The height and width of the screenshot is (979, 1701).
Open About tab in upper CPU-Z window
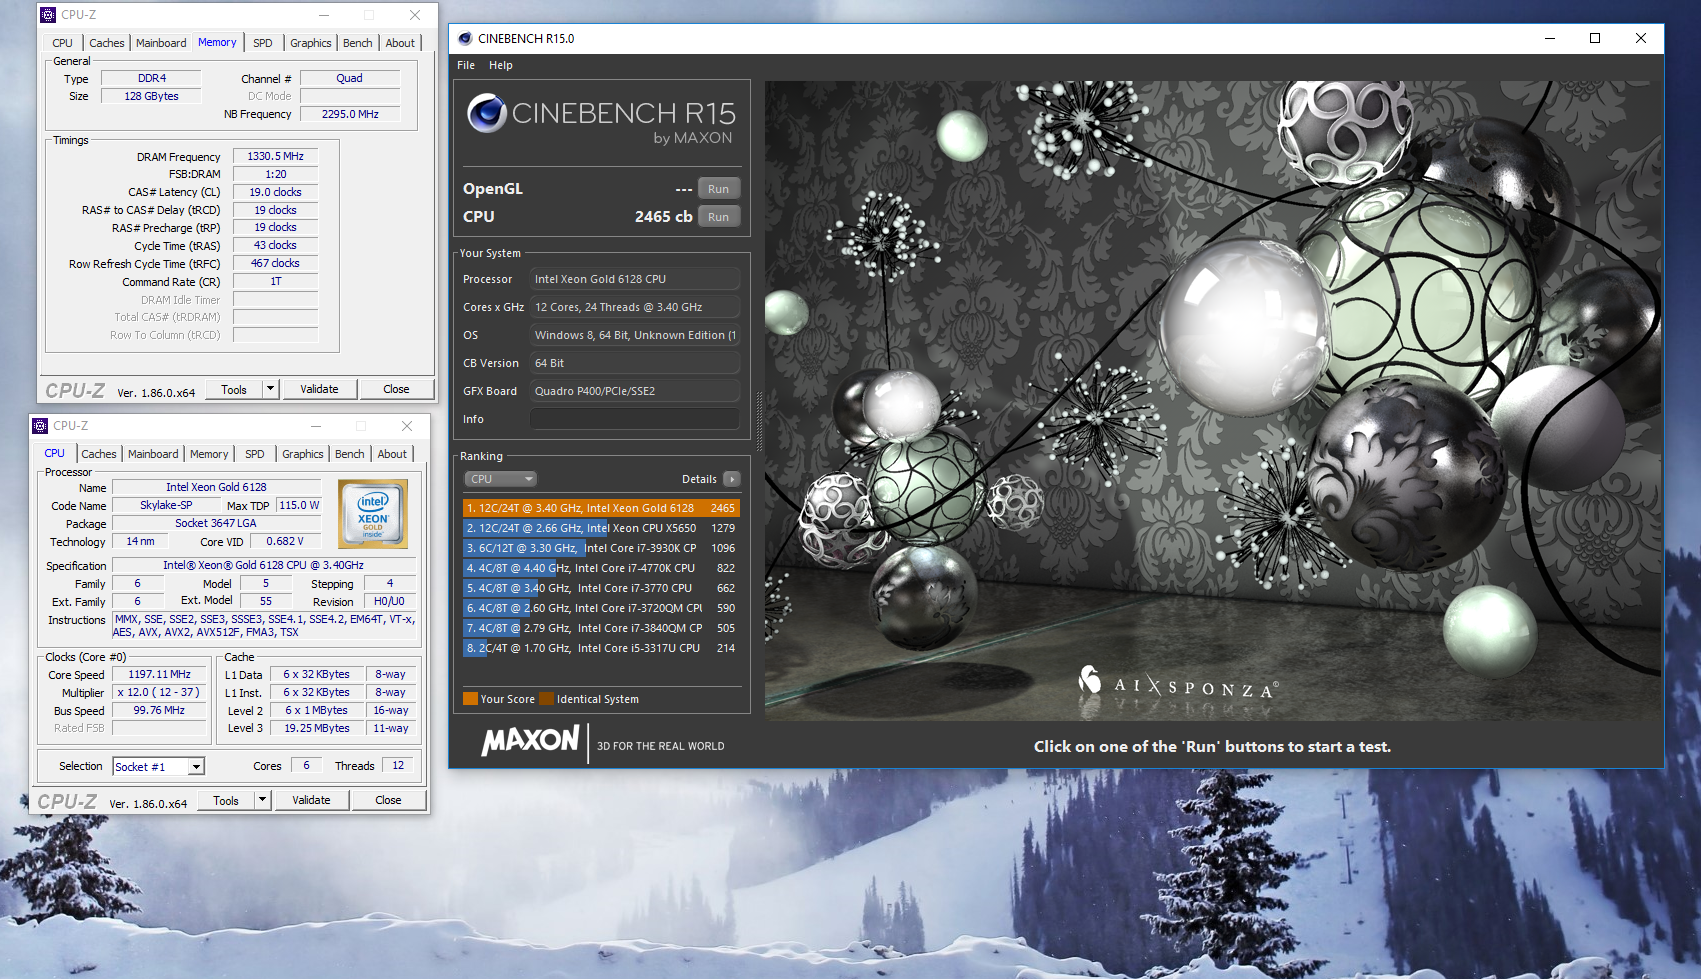click(400, 43)
